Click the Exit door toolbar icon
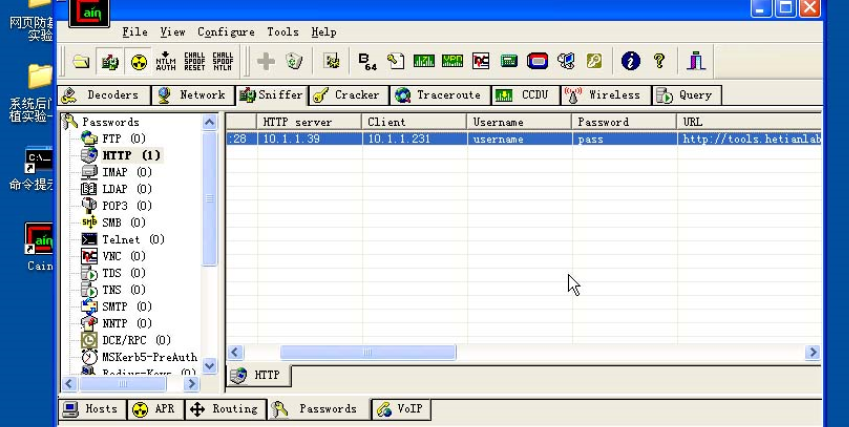This screenshot has width=849, height=427. [696, 61]
